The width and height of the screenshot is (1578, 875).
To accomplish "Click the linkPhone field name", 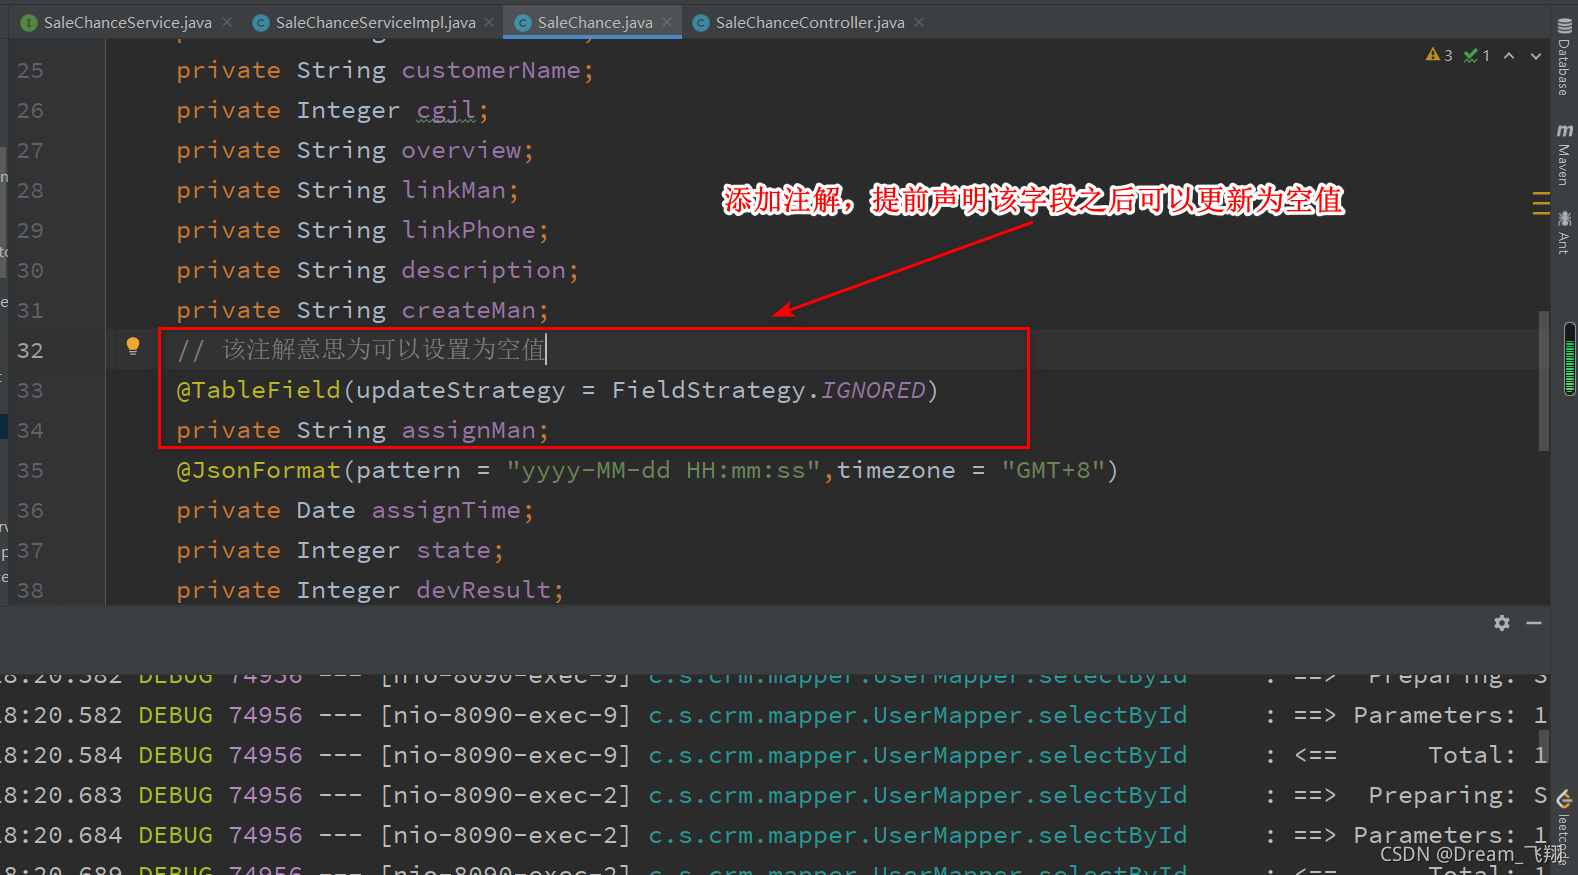I will [x=468, y=231].
